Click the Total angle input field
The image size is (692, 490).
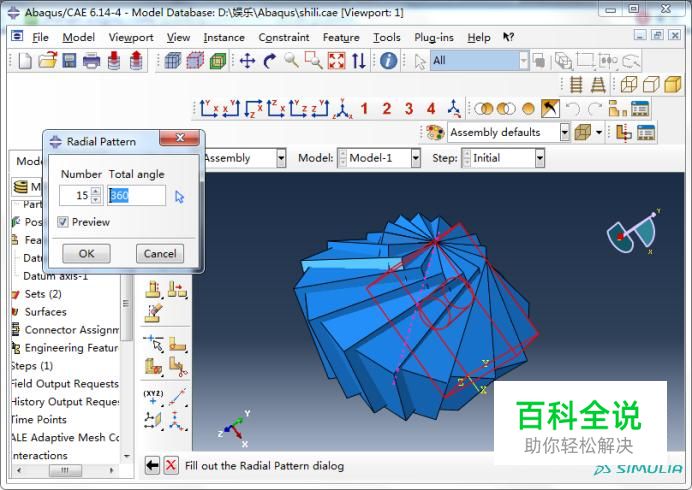(136, 195)
